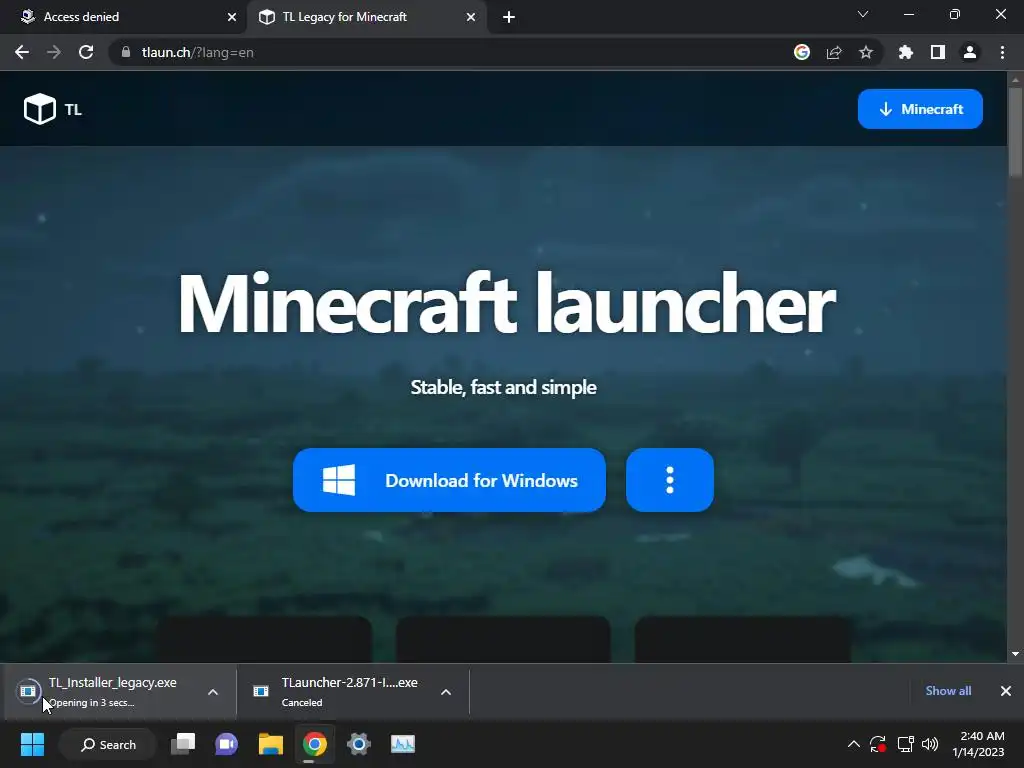Open the network tray icon
This screenshot has width=1024, height=768.
905,744
